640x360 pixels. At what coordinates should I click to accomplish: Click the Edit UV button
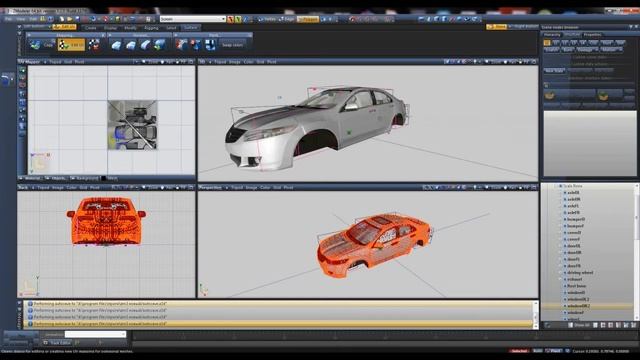tap(71, 45)
